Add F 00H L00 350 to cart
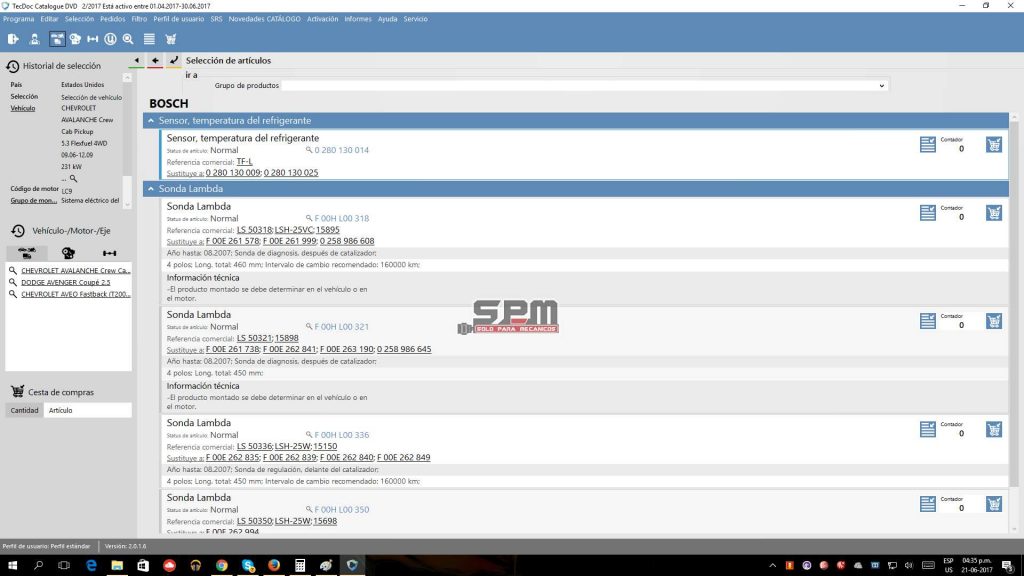The image size is (1024, 576). 993,504
